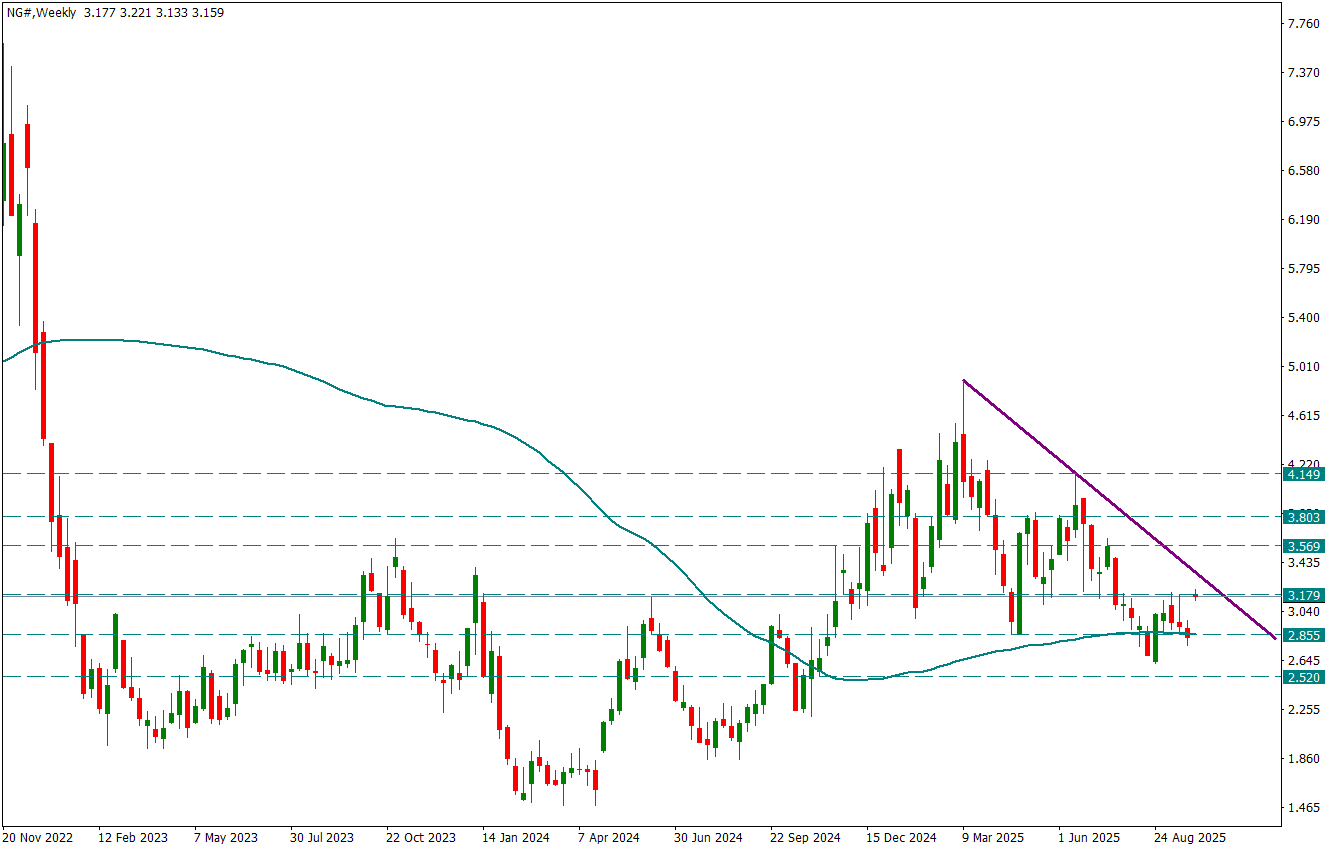Click the 6.975 price axis label
The height and width of the screenshot is (850, 1331).
pyautogui.click(x=1306, y=121)
